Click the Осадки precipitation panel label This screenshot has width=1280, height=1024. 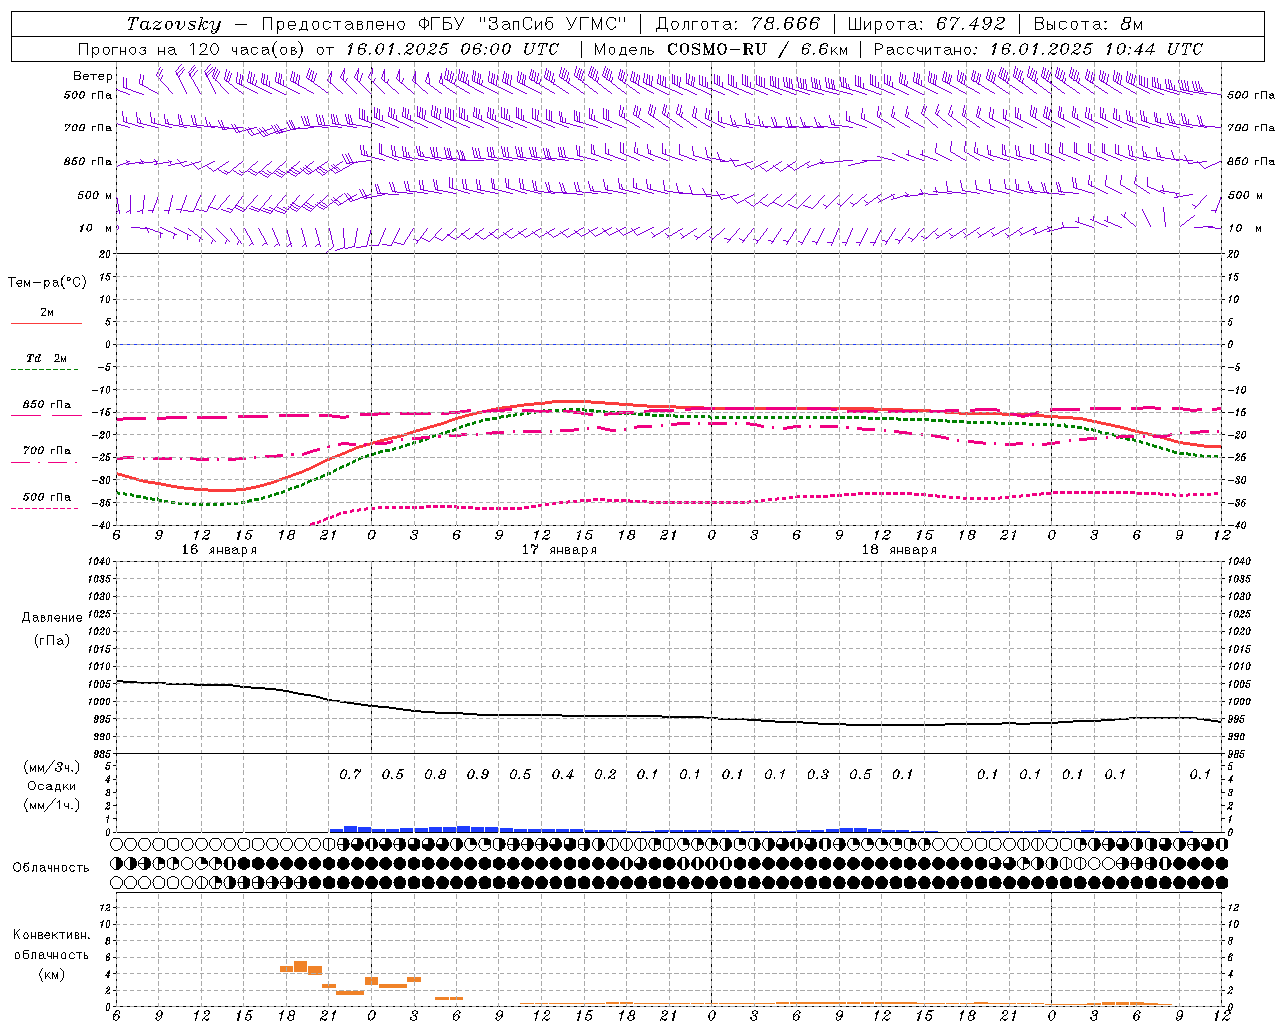pyautogui.click(x=51, y=786)
